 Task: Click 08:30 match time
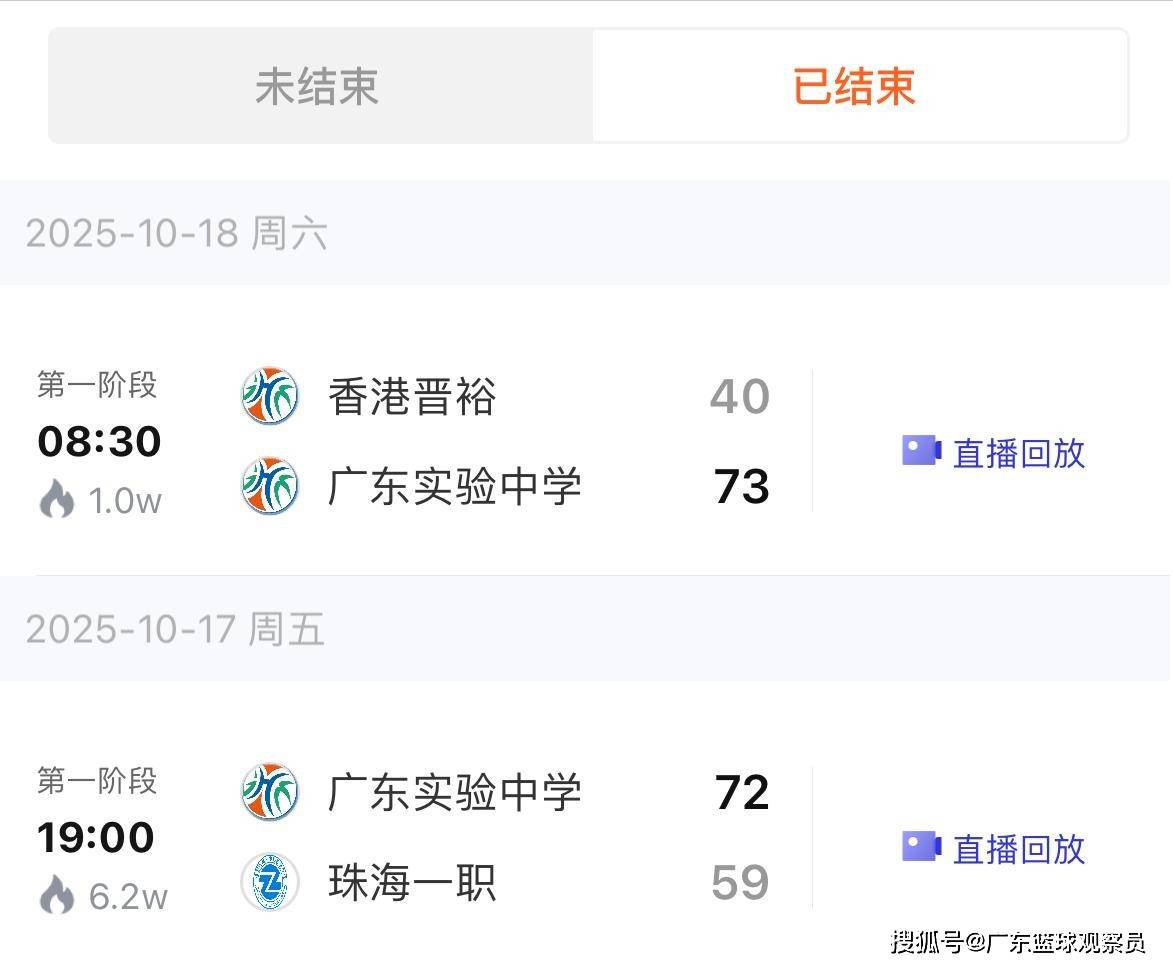[x=99, y=441]
